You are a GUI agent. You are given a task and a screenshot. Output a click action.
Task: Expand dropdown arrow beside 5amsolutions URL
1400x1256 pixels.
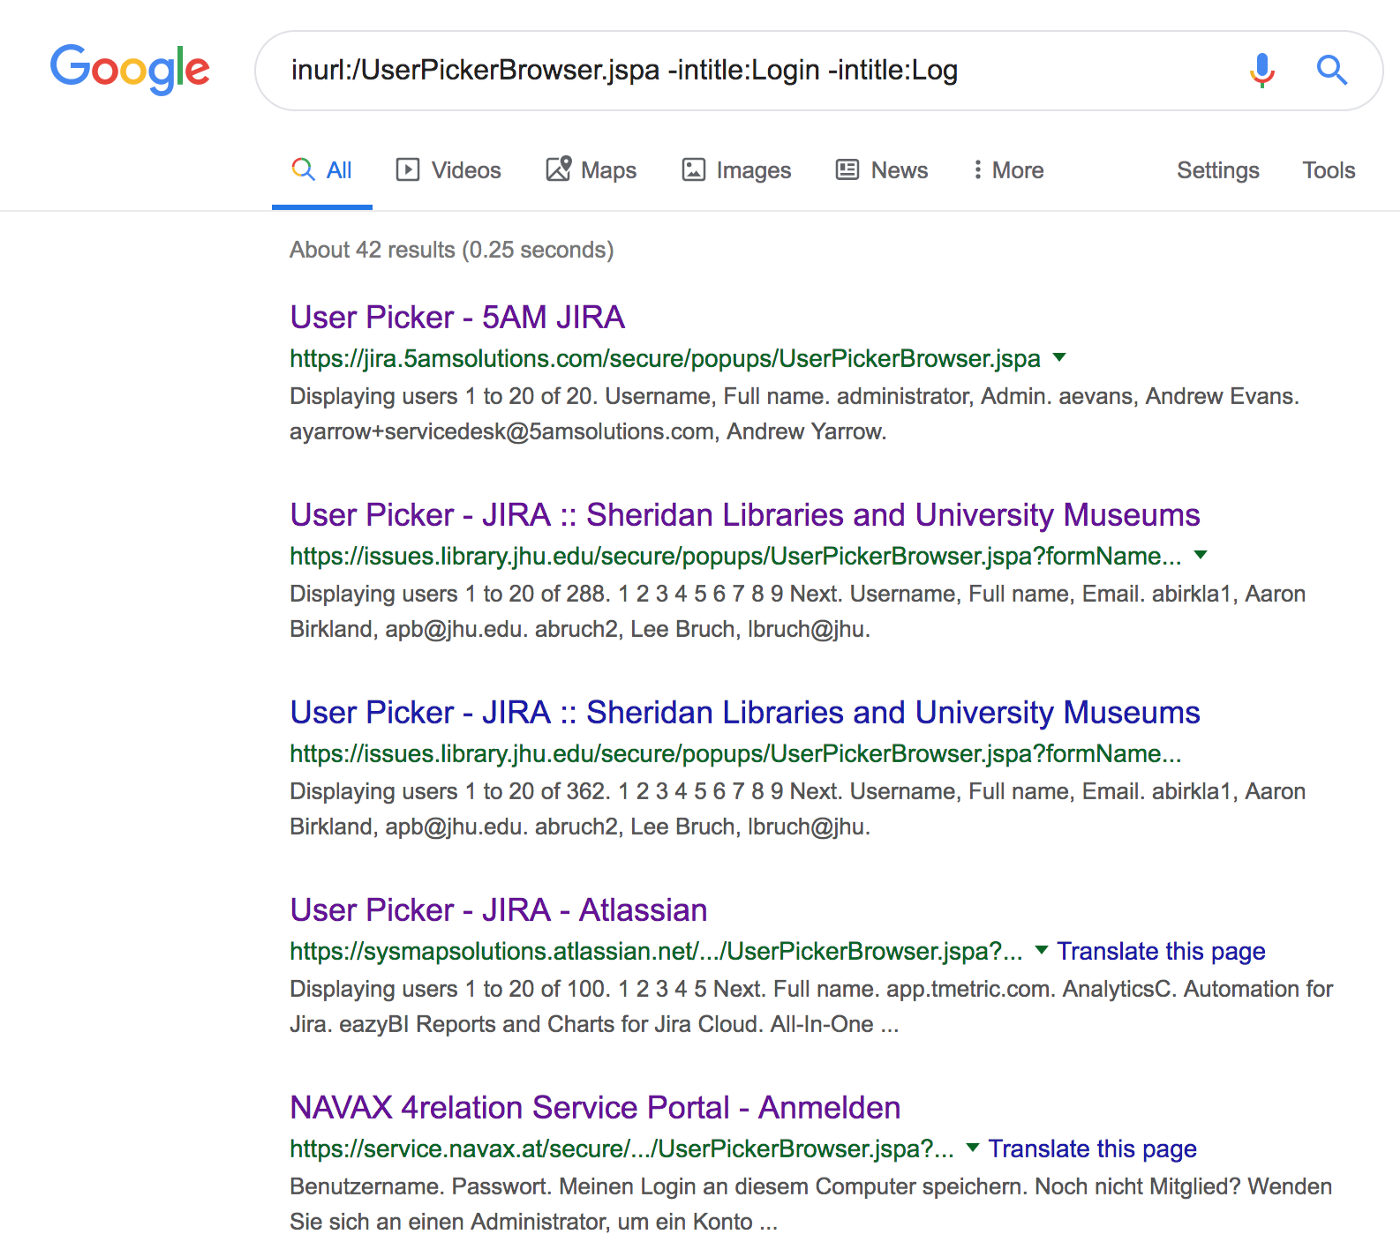point(1060,357)
